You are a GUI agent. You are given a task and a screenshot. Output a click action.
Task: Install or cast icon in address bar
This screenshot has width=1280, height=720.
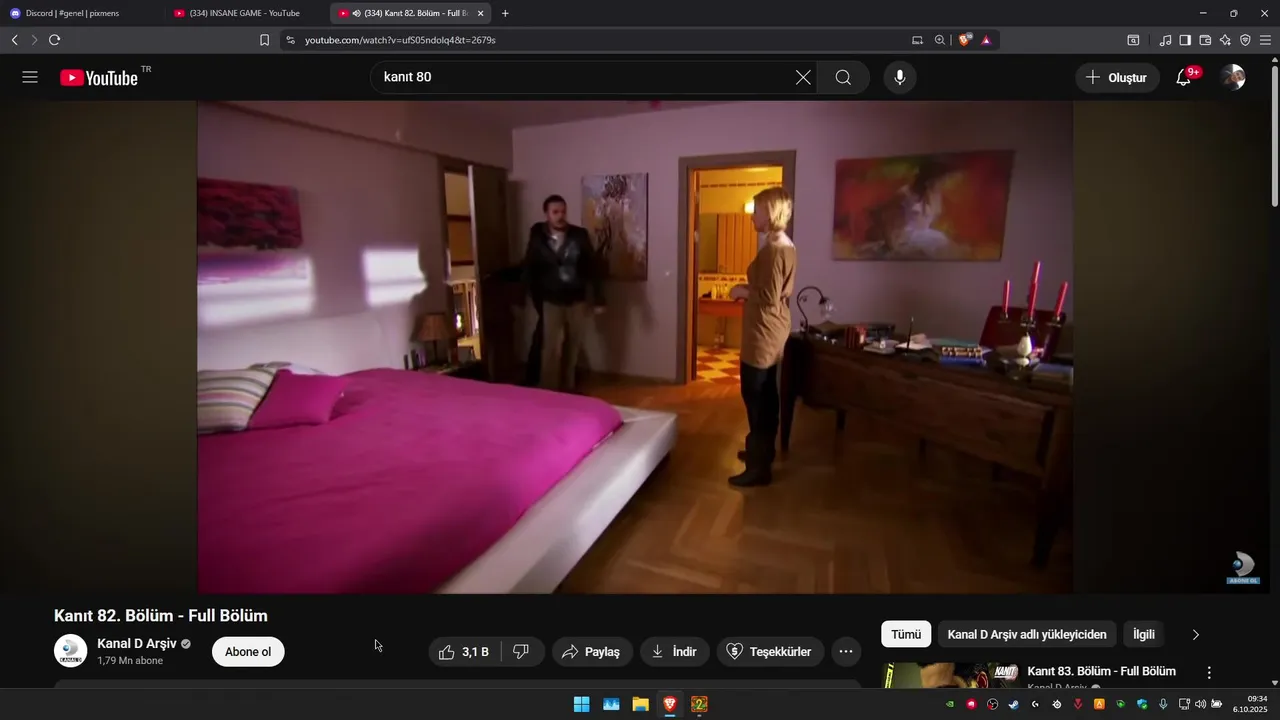(x=918, y=40)
